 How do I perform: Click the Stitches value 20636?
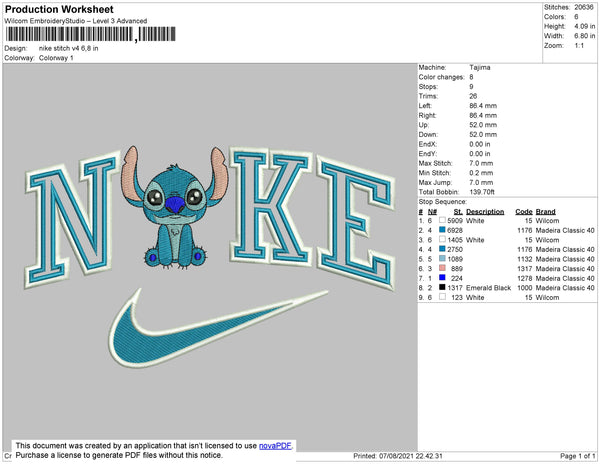[584, 7]
